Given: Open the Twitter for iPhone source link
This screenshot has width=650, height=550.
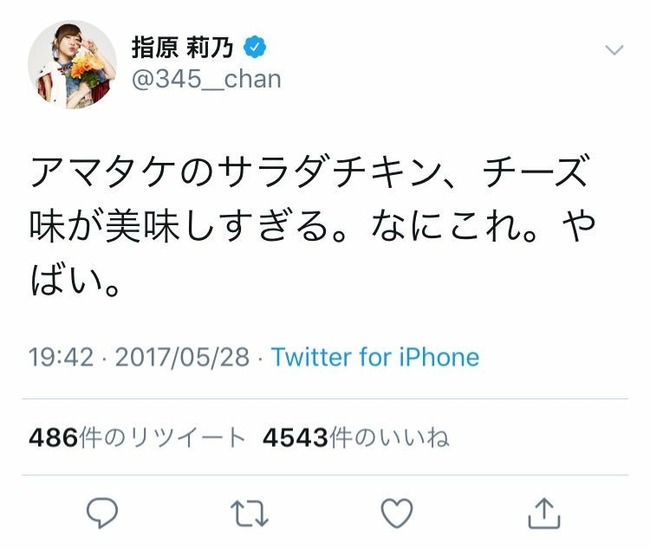Looking at the screenshot, I should pos(375,357).
